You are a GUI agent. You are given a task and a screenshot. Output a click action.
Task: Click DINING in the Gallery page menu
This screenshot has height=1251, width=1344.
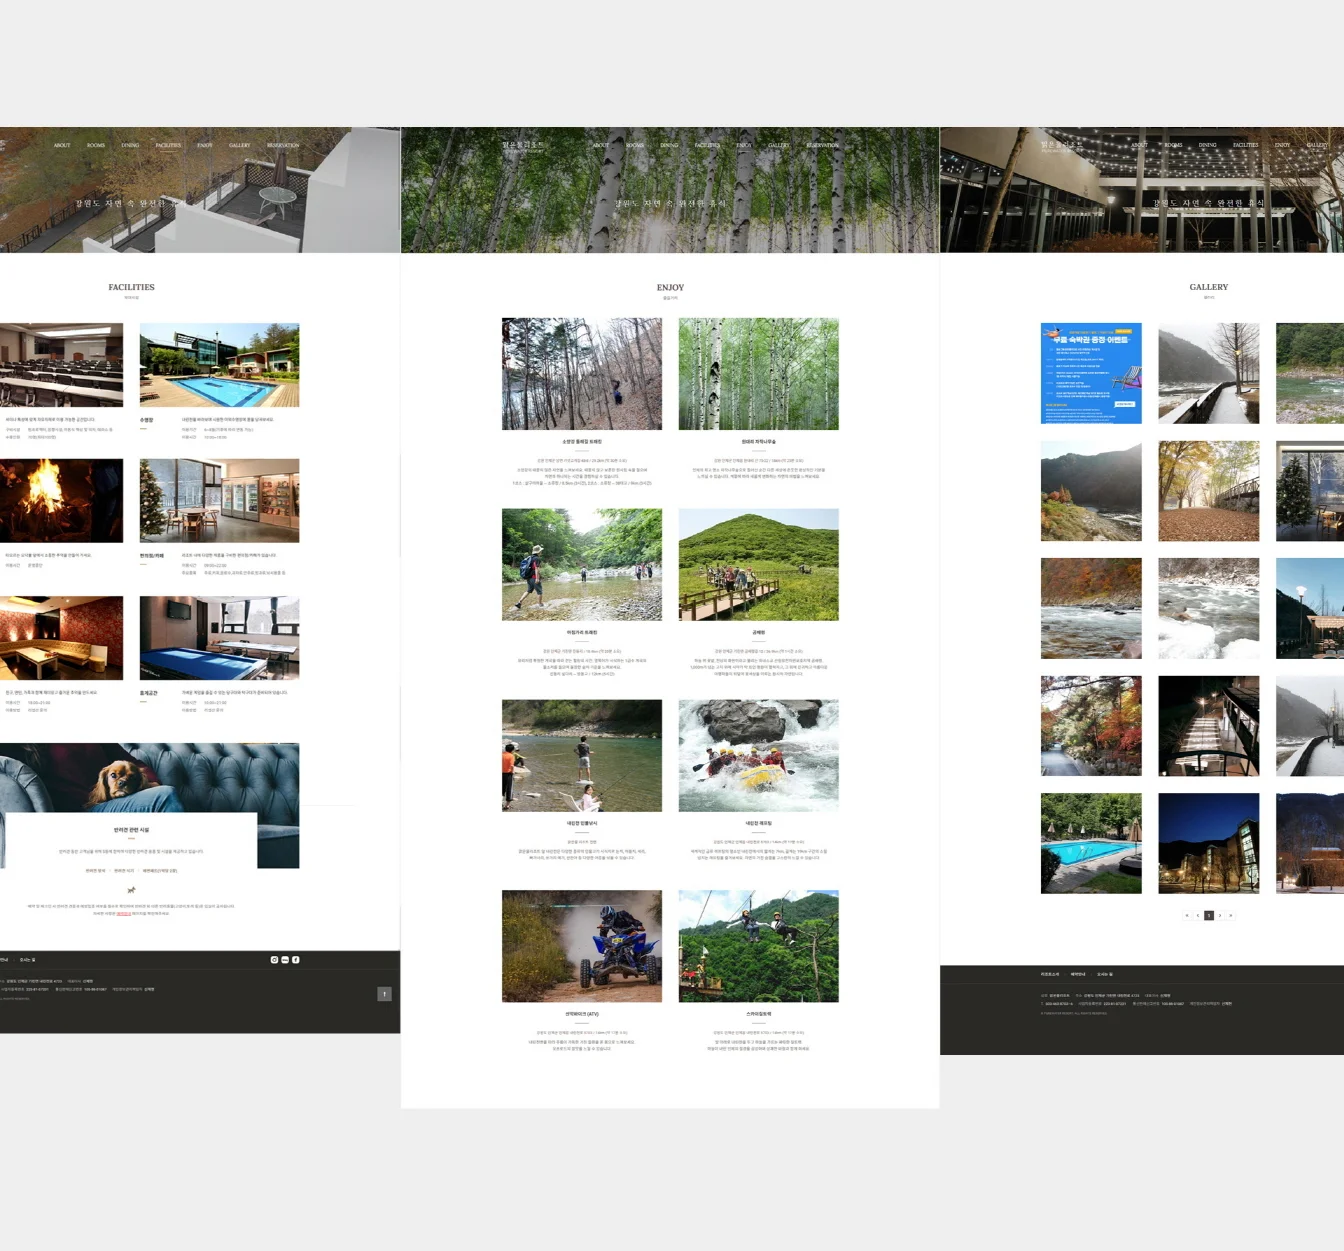pyautogui.click(x=1208, y=145)
